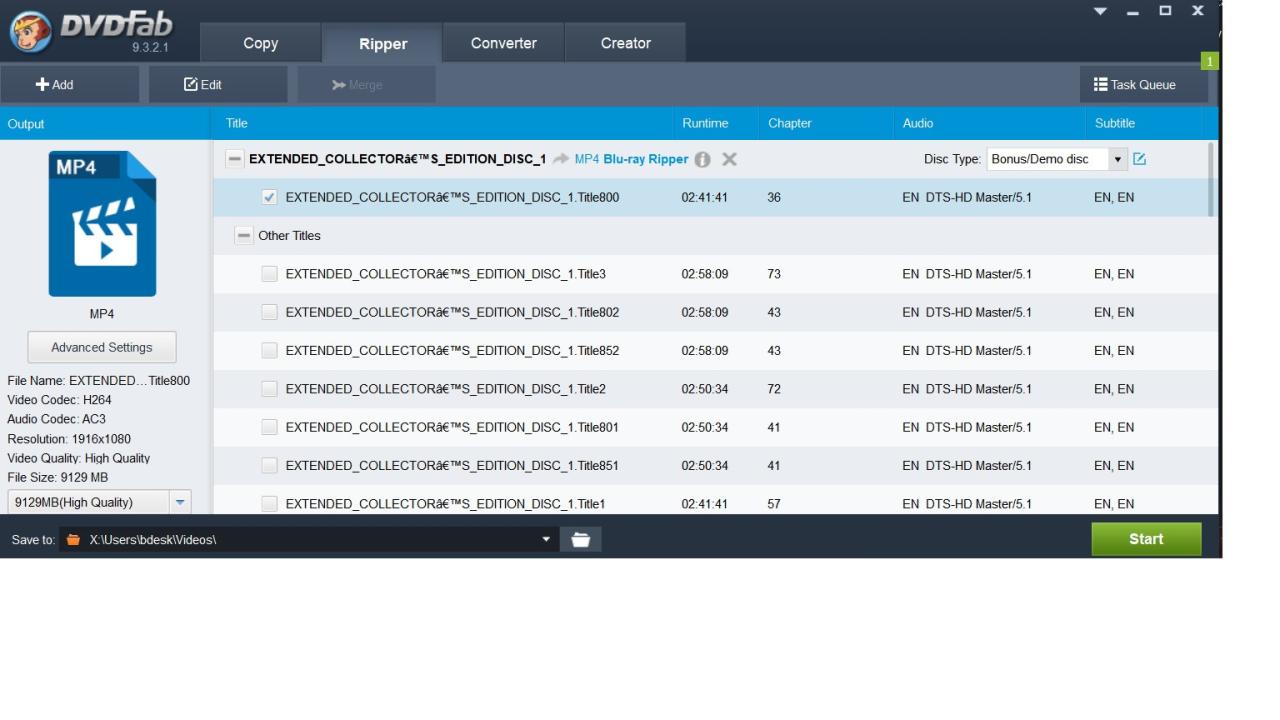The height and width of the screenshot is (720, 1280).
Task: Expand the 9129MB High Quality dropdown
Action: [x=180, y=502]
